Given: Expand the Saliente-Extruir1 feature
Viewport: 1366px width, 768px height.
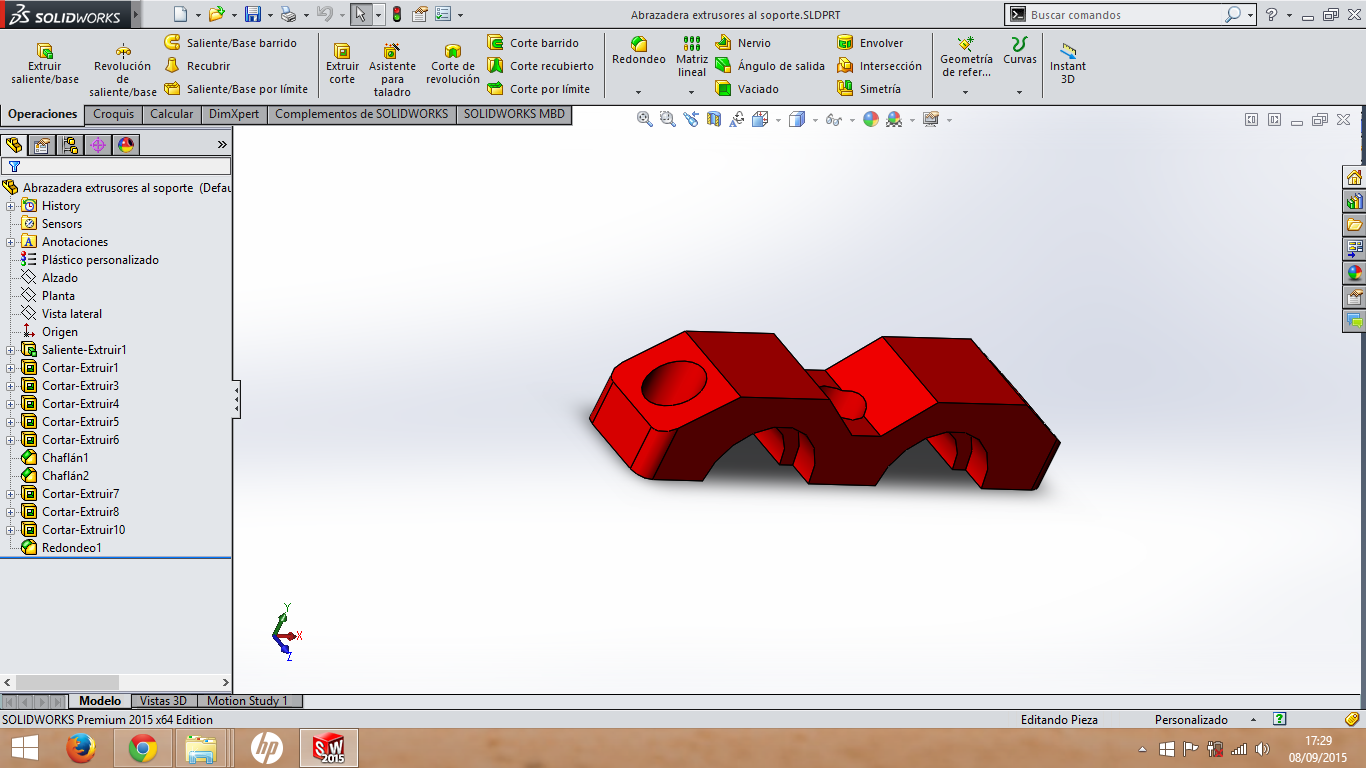Looking at the screenshot, I should pyautogui.click(x=11, y=350).
